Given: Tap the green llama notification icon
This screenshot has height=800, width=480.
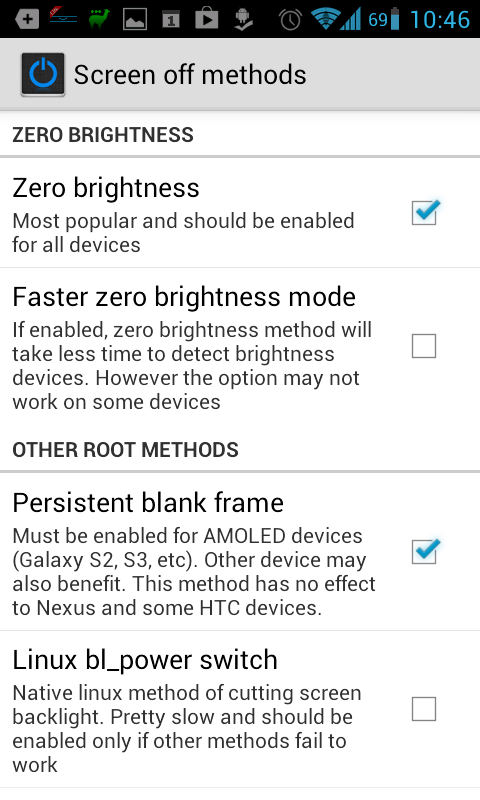Looking at the screenshot, I should (x=98, y=19).
